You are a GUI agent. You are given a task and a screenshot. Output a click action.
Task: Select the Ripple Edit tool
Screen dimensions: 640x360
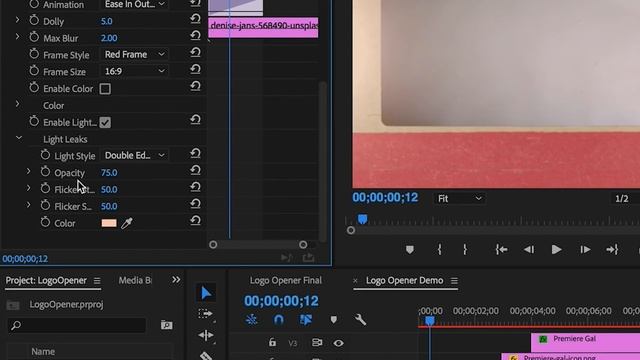[x=206, y=335]
